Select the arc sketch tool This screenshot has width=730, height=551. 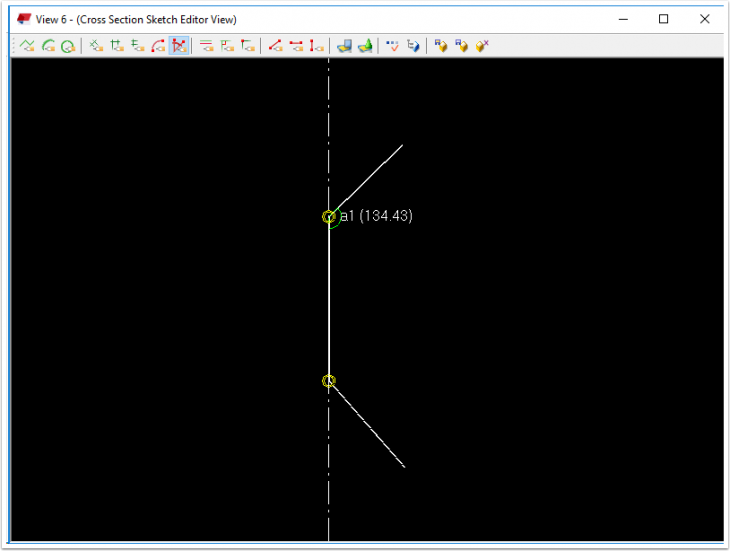[x=48, y=46]
